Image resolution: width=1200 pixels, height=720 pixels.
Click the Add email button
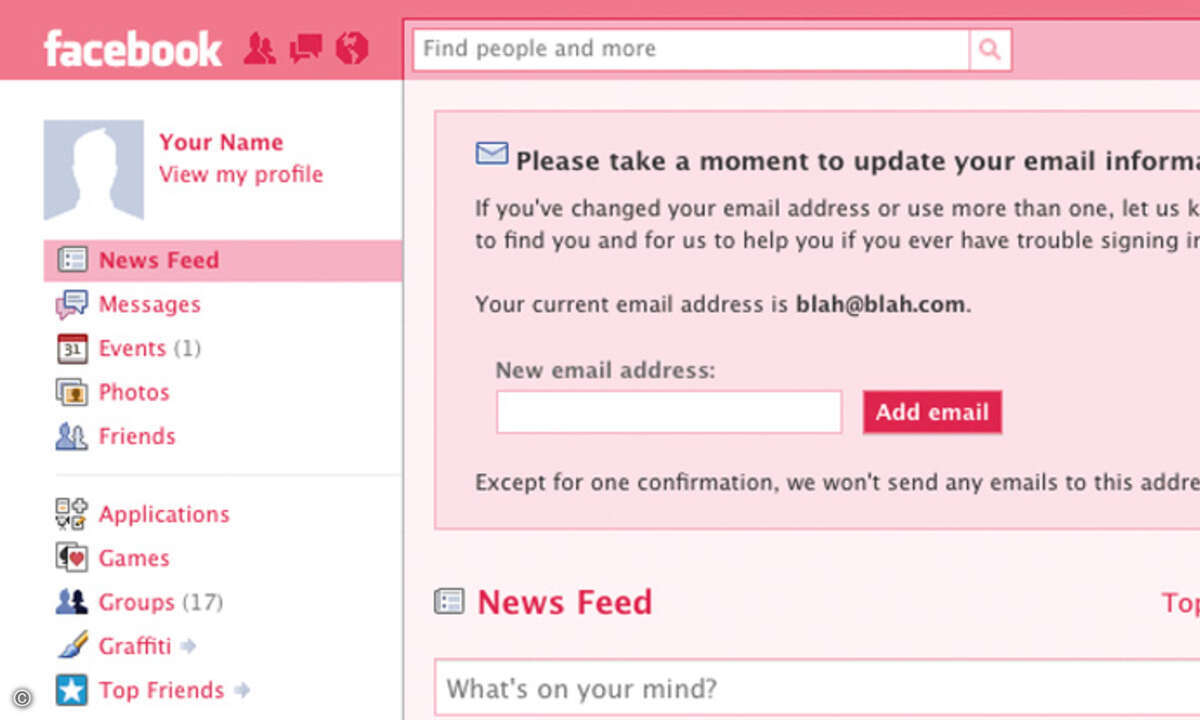coord(932,412)
